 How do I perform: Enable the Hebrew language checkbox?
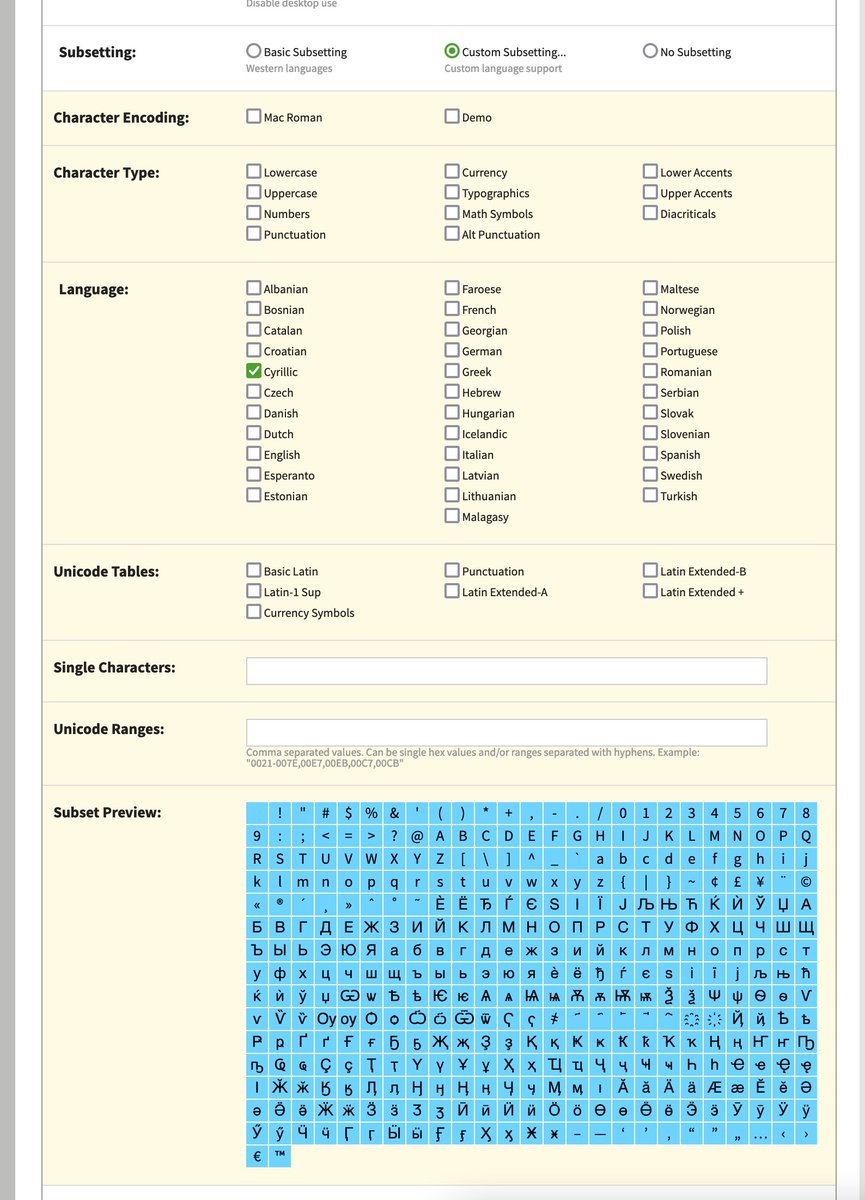click(x=452, y=392)
